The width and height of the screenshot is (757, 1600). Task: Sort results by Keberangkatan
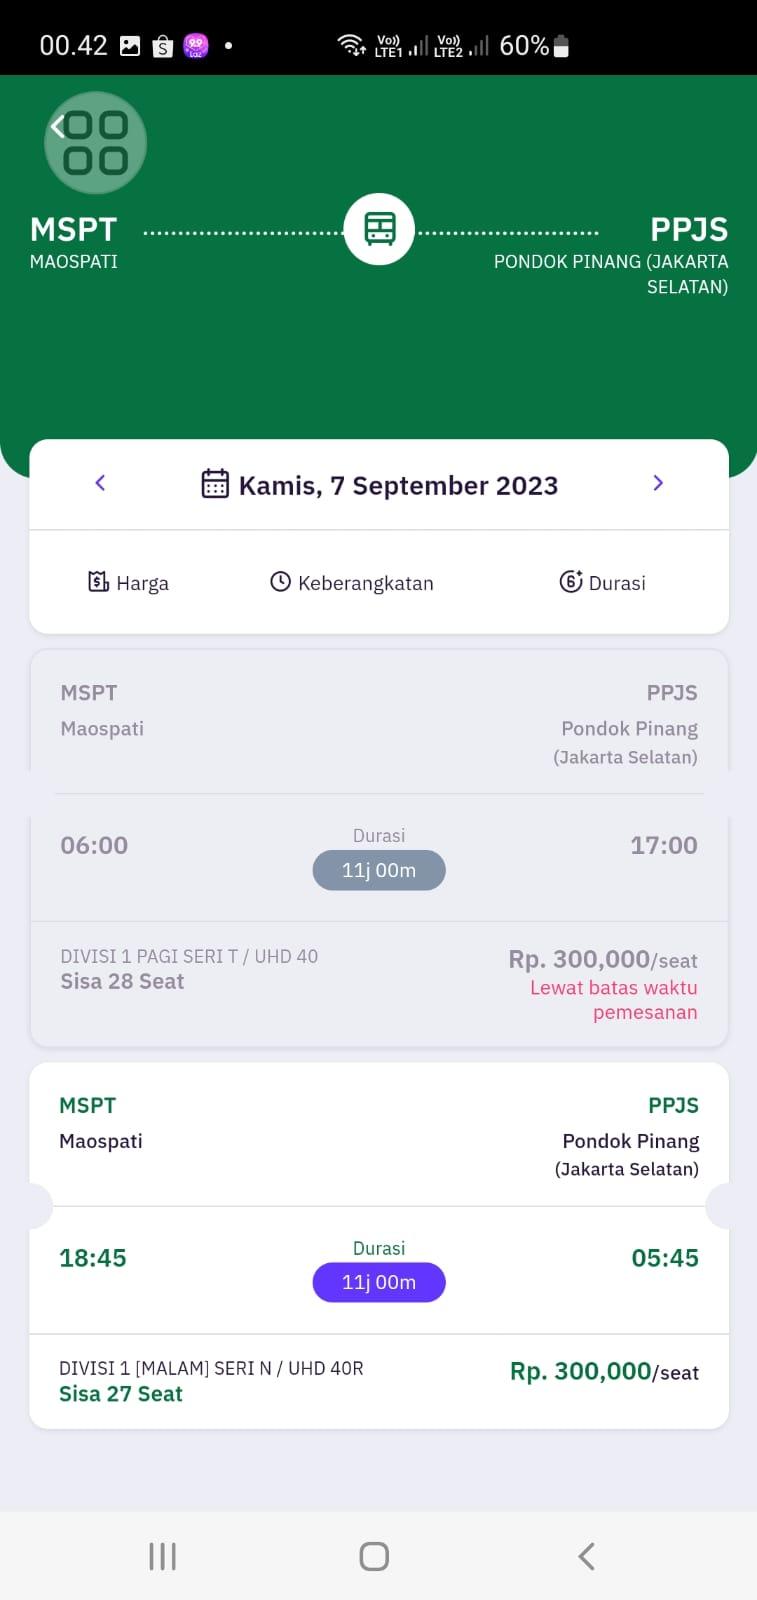click(352, 582)
